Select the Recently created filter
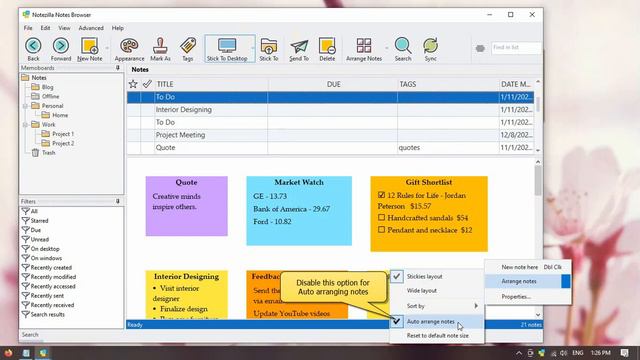Viewport: 640px width, 360px height. click(x=47, y=267)
